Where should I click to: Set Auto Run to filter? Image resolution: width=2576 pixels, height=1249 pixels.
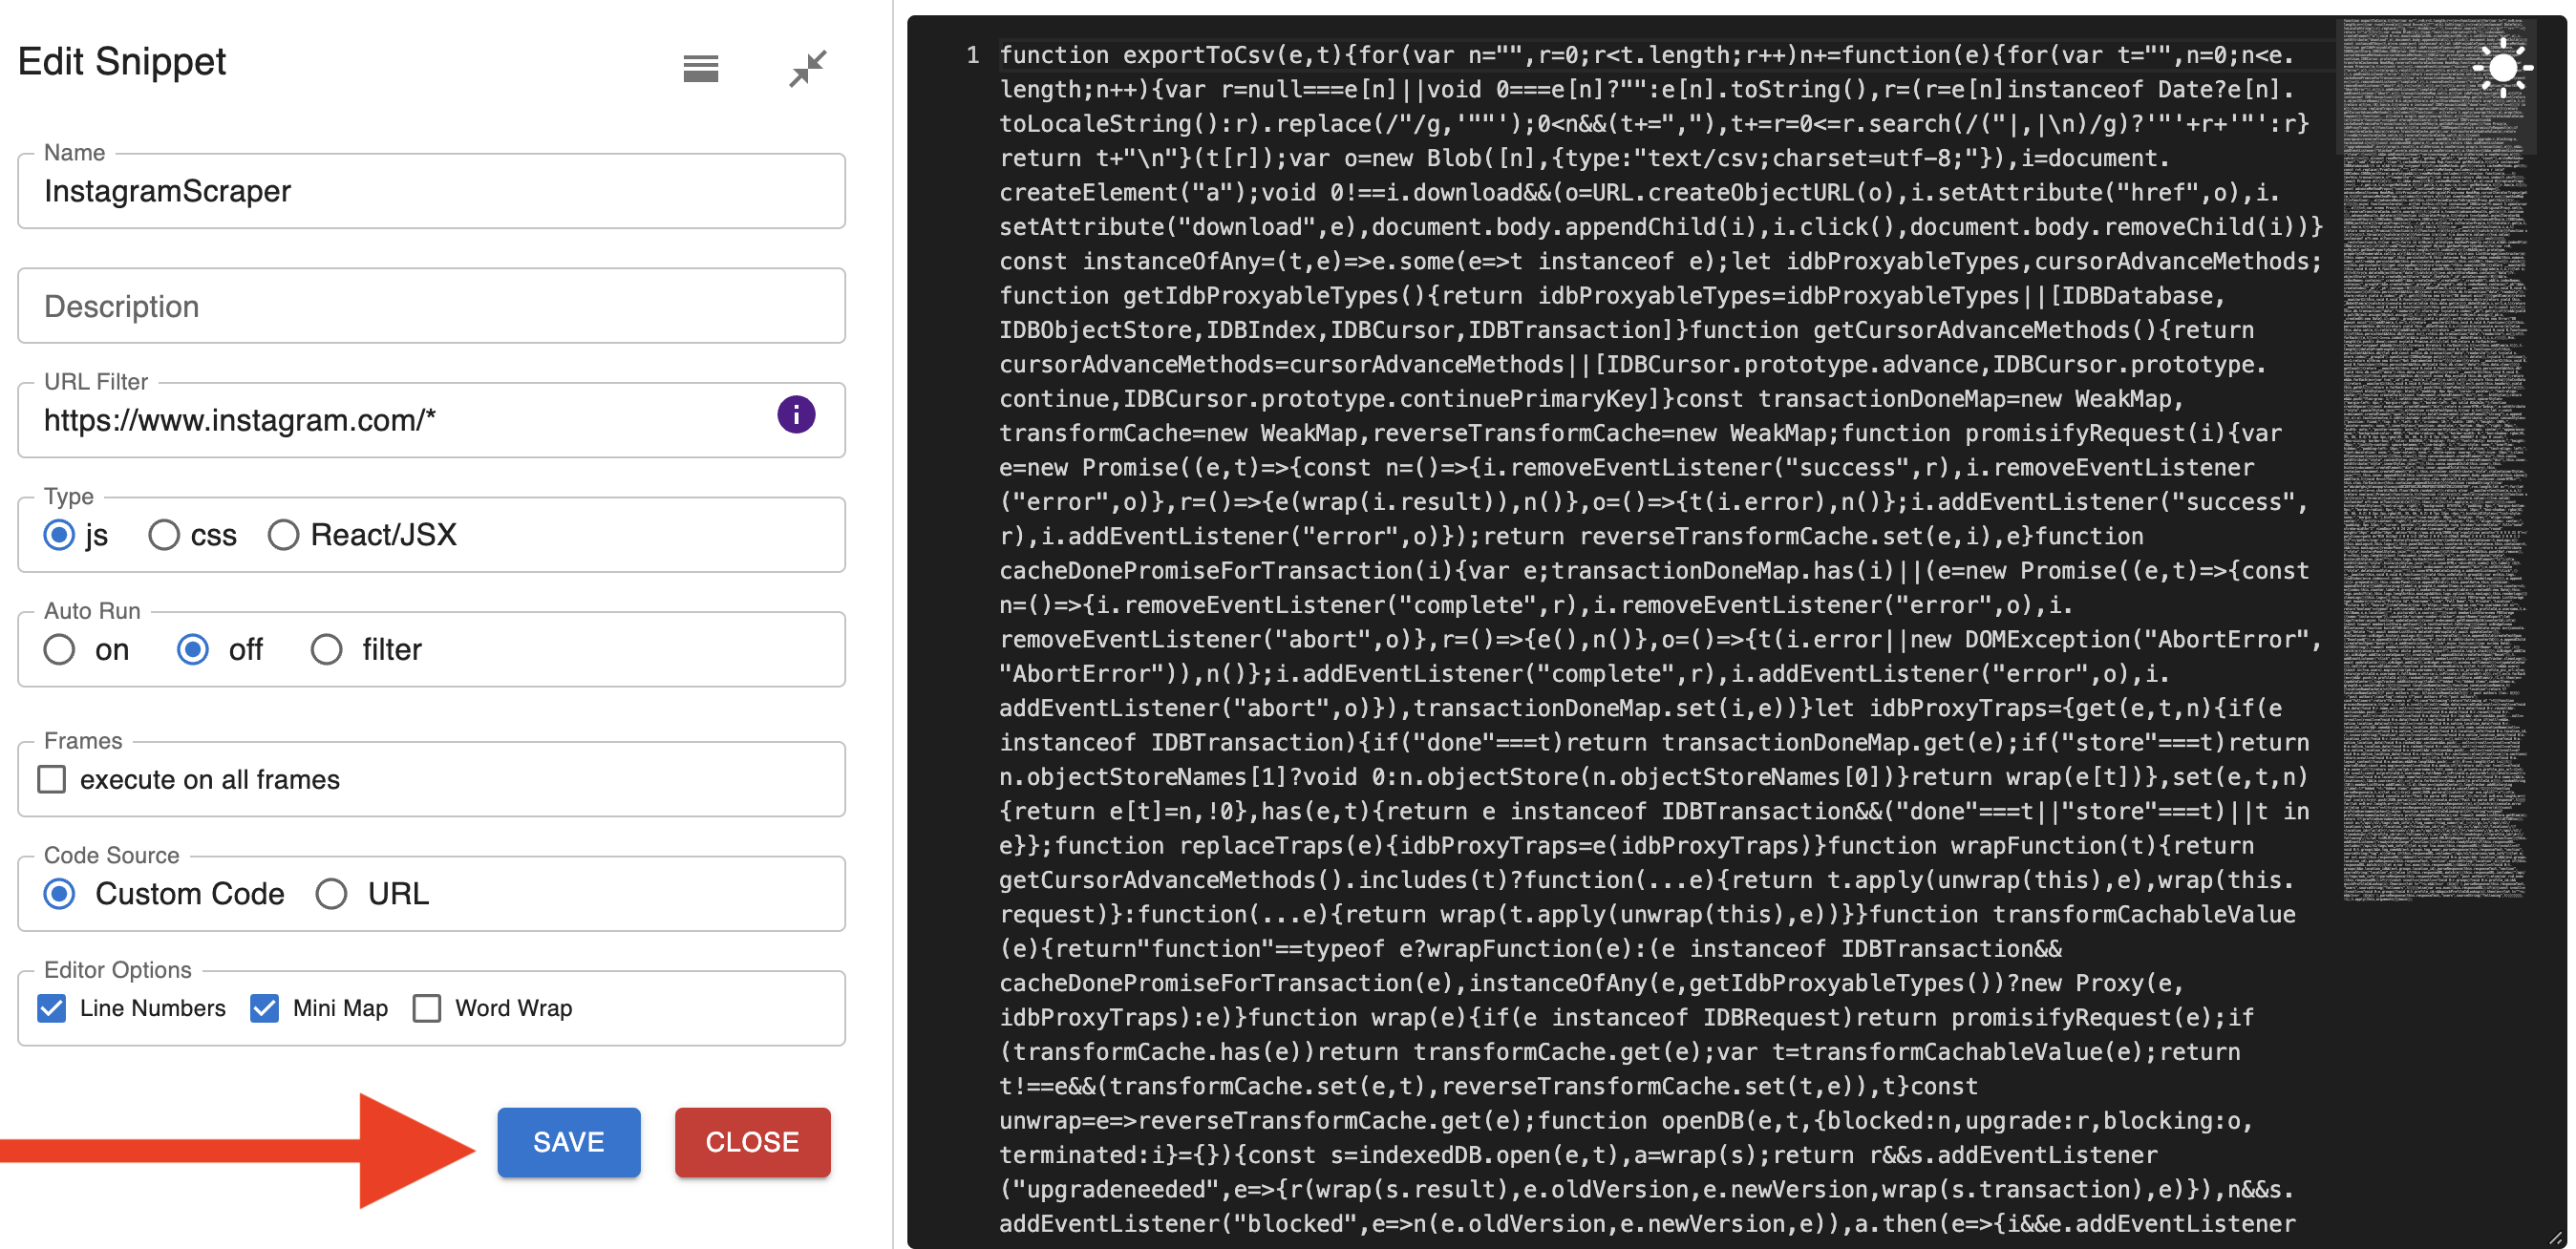327,649
